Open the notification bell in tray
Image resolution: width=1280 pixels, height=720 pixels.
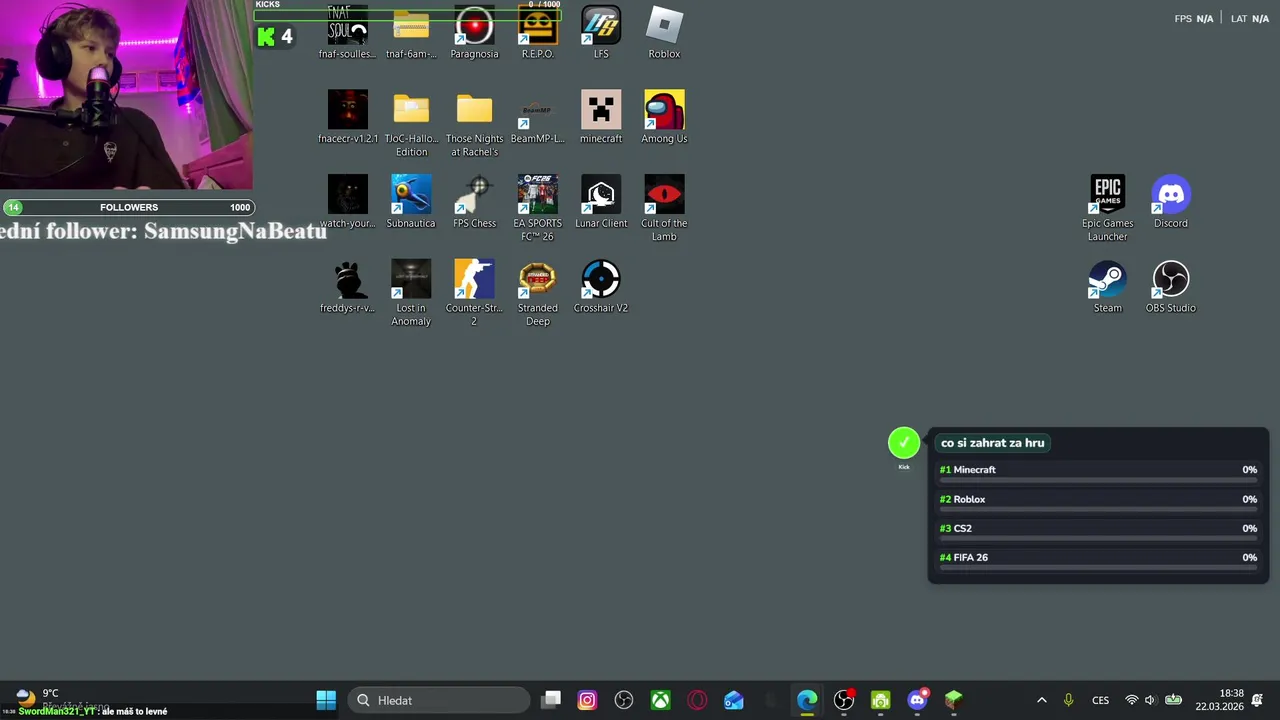click(1257, 700)
